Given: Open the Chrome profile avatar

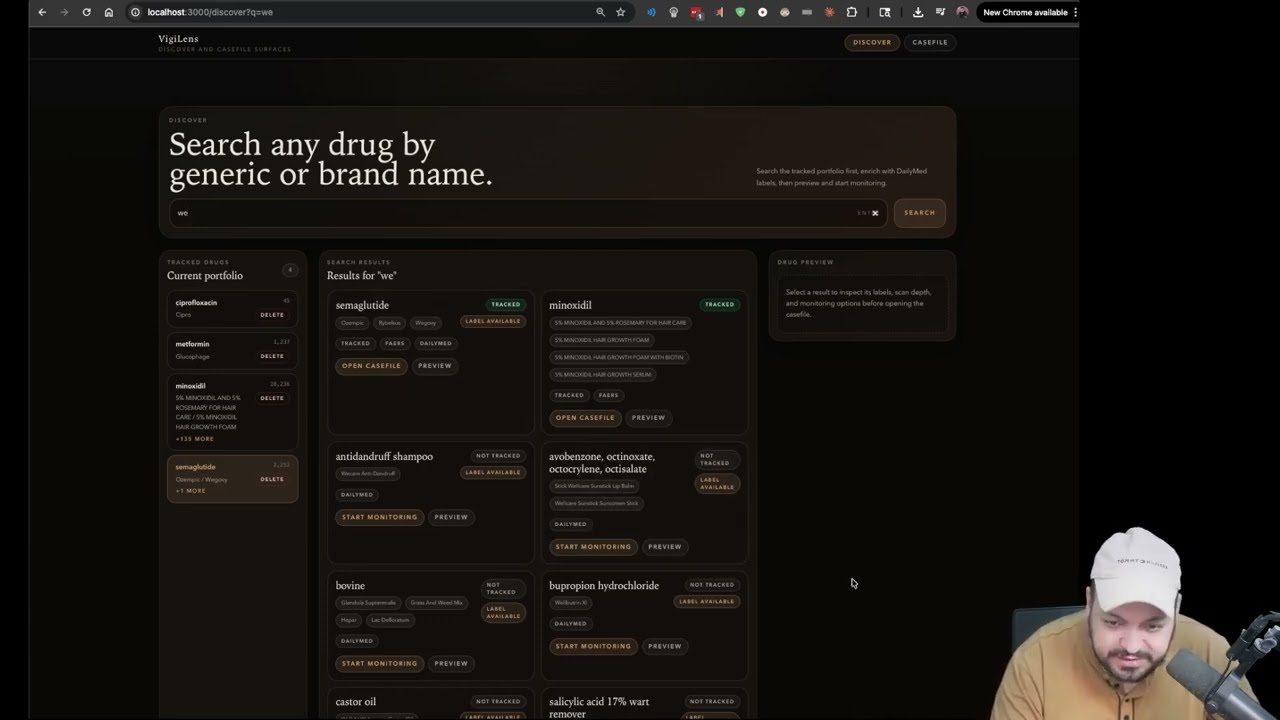Looking at the screenshot, I should click(x=962, y=12).
